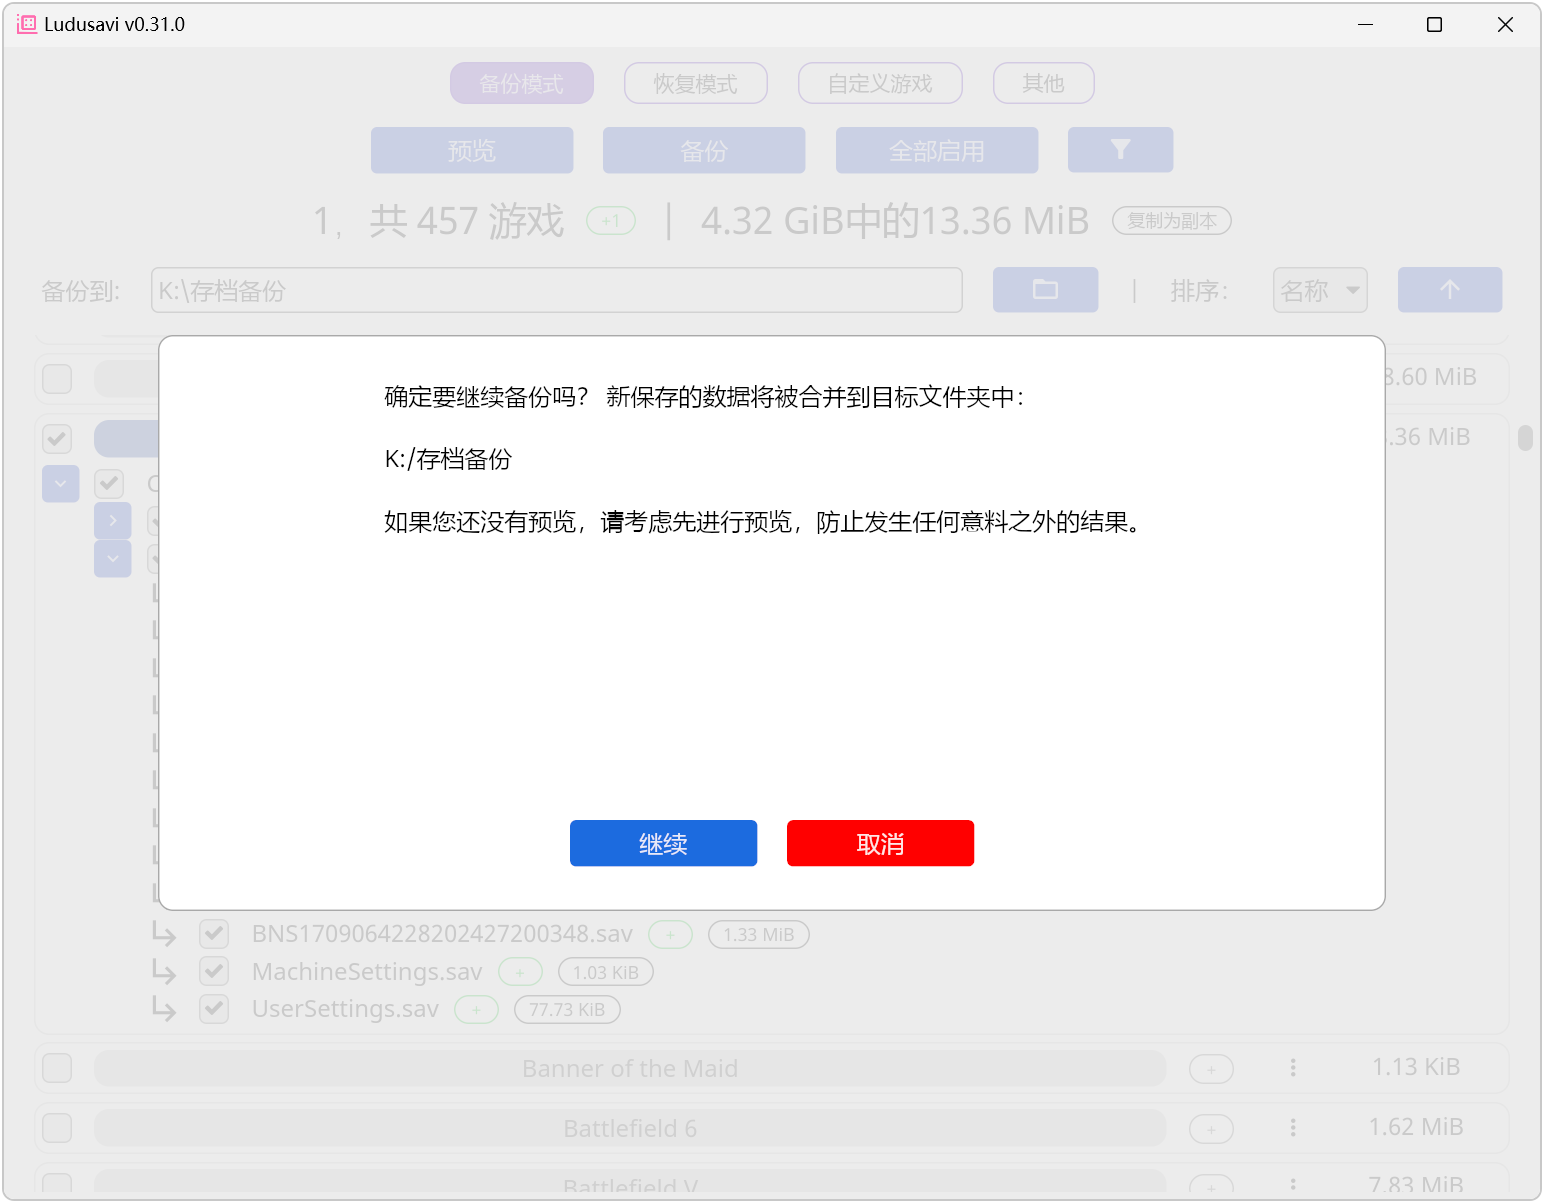Click the 1.33 MiB size badge
Screen dimensions: 1543x1203
[x=759, y=935]
